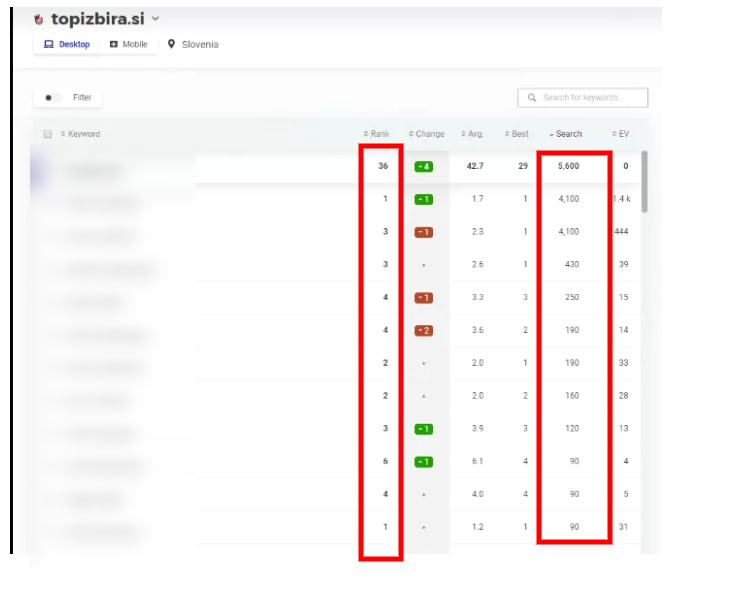Viewport: 747px width, 592px height.
Task: Click EV value 31
Action: 623,527
